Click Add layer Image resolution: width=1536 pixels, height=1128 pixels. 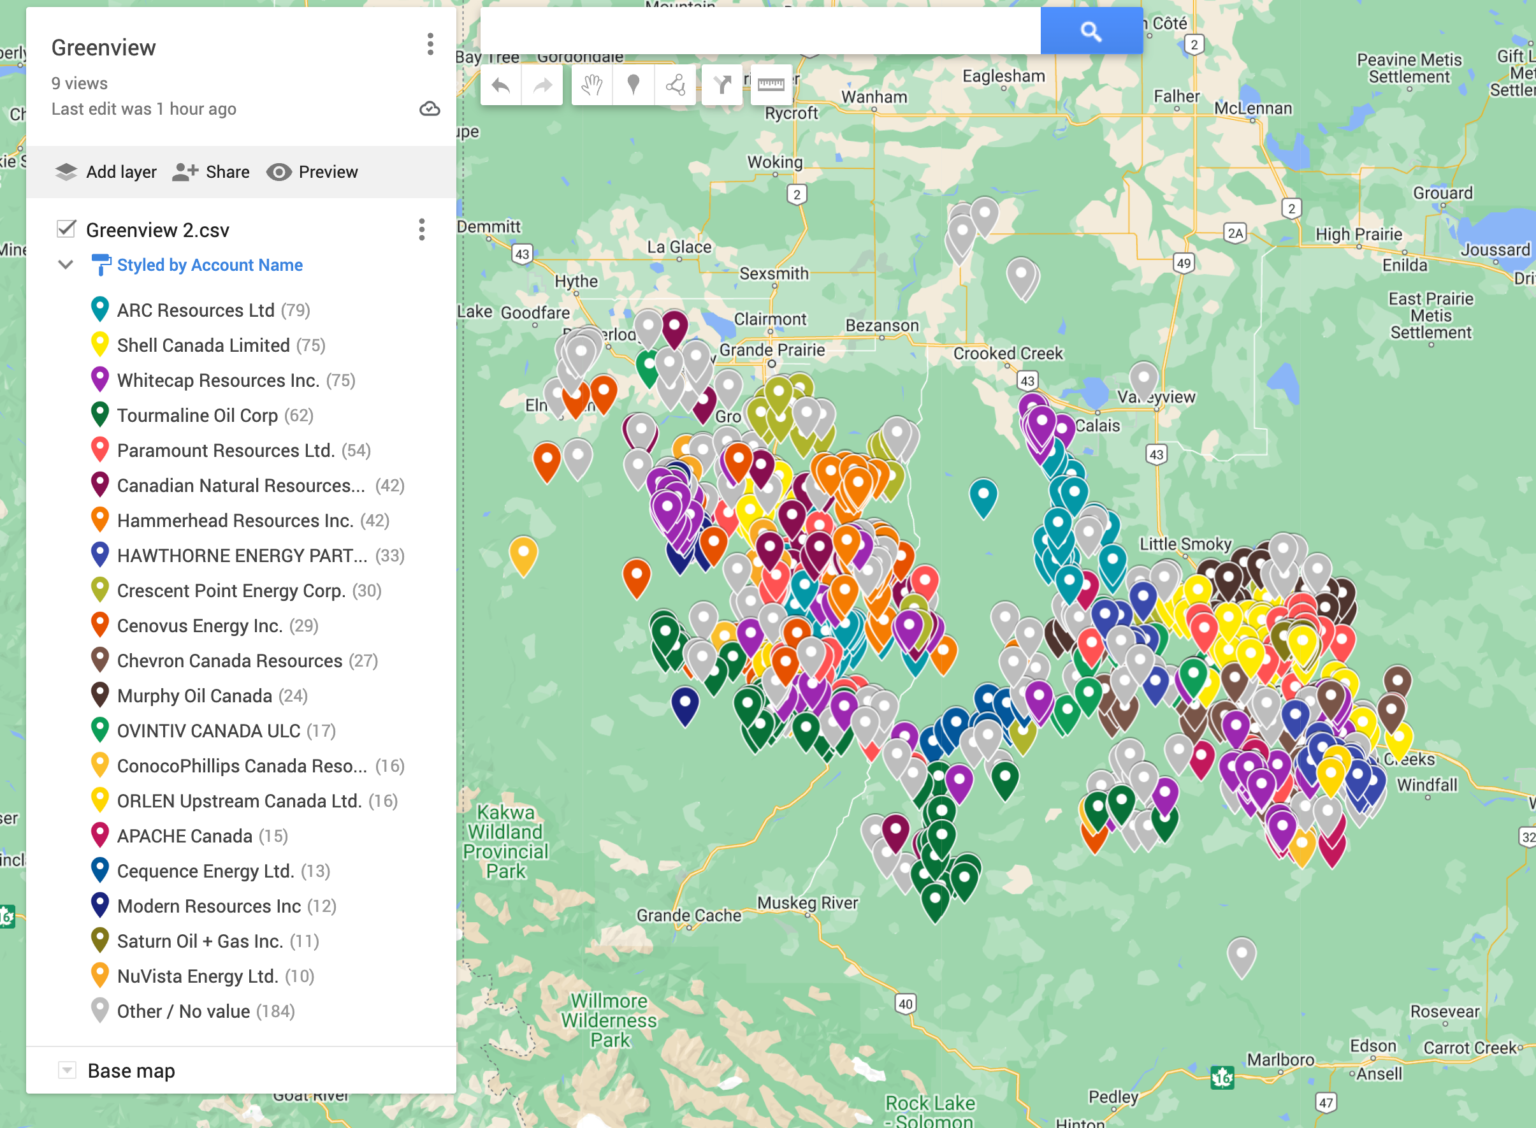click(105, 171)
